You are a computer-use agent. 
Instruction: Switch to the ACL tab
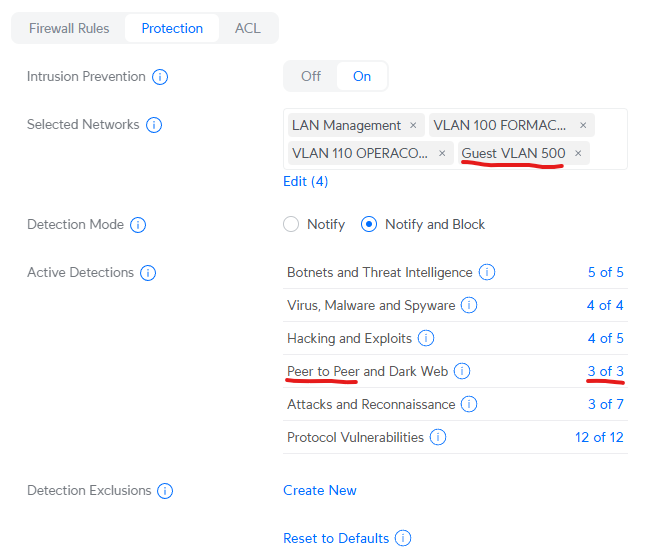click(247, 28)
